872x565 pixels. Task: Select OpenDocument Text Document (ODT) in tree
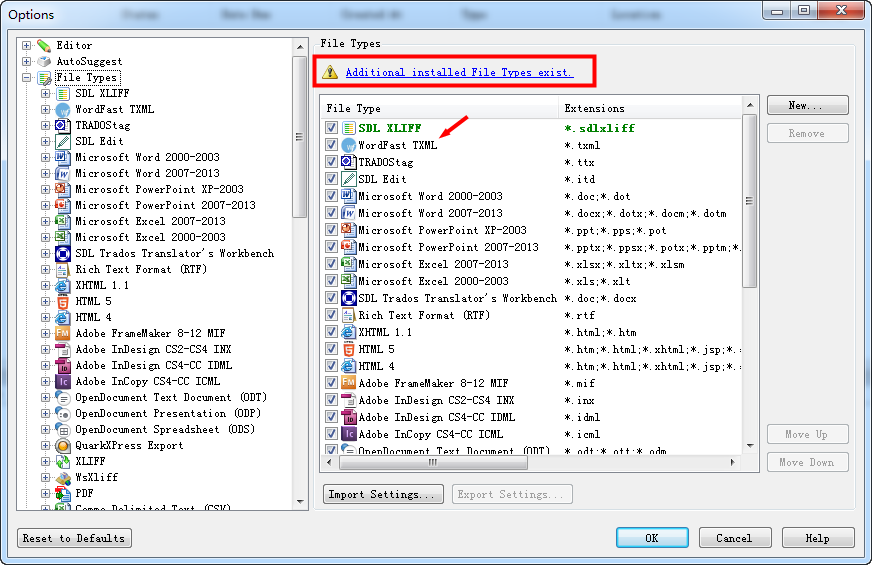coord(171,398)
